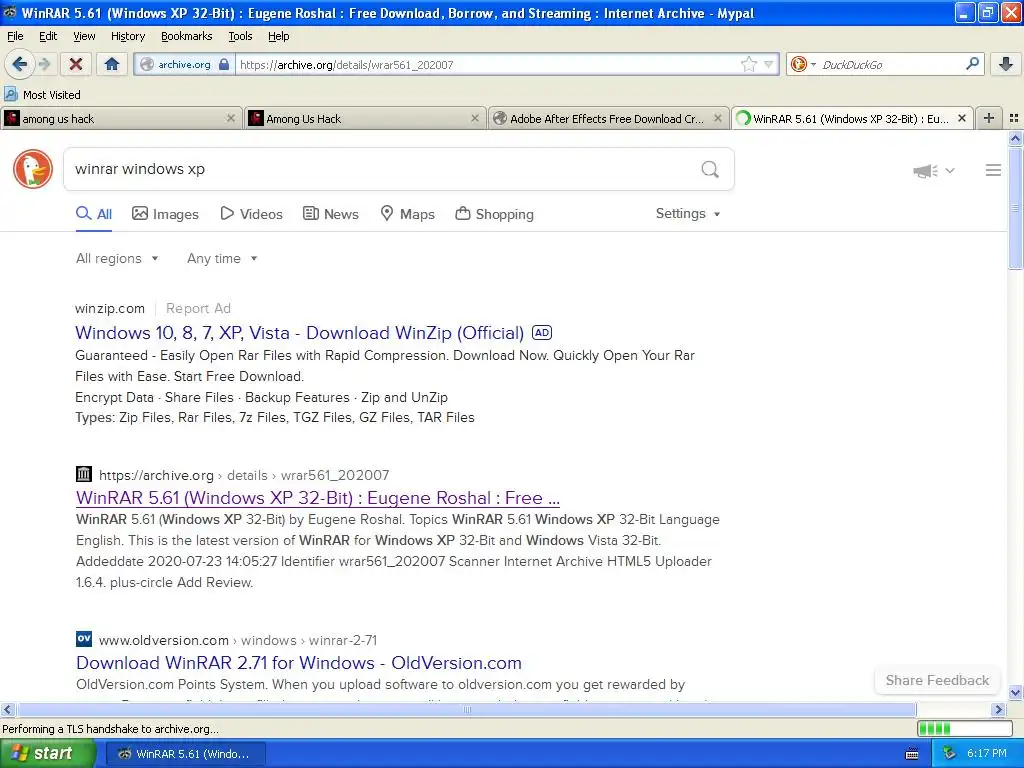Viewport: 1024px width, 768px height.
Task: Open the Bookmarks menu
Action: [186, 36]
